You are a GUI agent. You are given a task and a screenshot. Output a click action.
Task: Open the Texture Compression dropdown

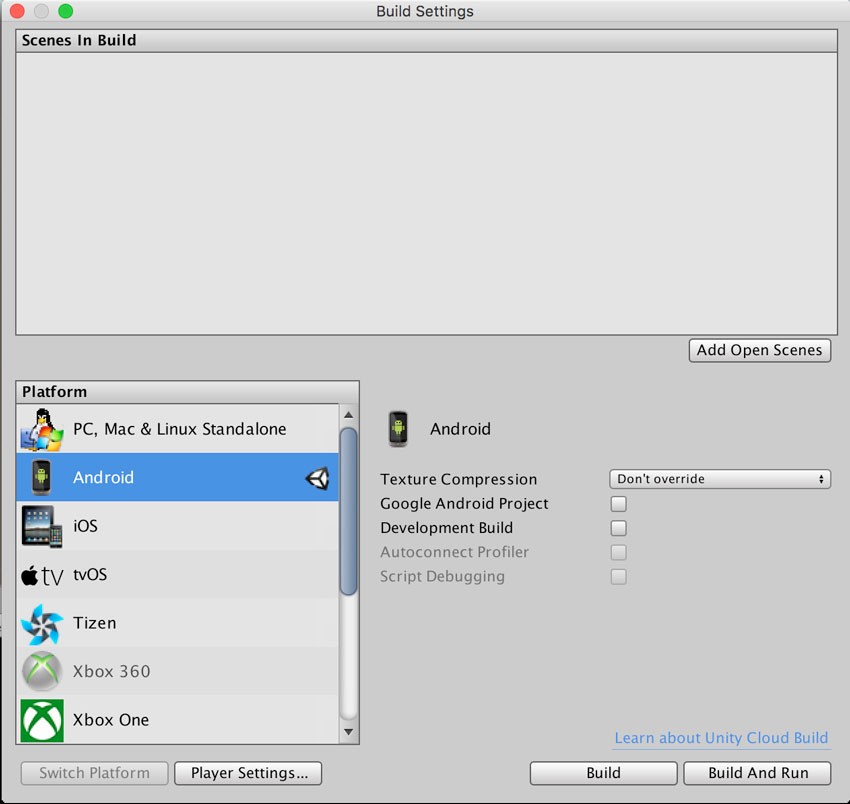pyautogui.click(x=720, y=479)
